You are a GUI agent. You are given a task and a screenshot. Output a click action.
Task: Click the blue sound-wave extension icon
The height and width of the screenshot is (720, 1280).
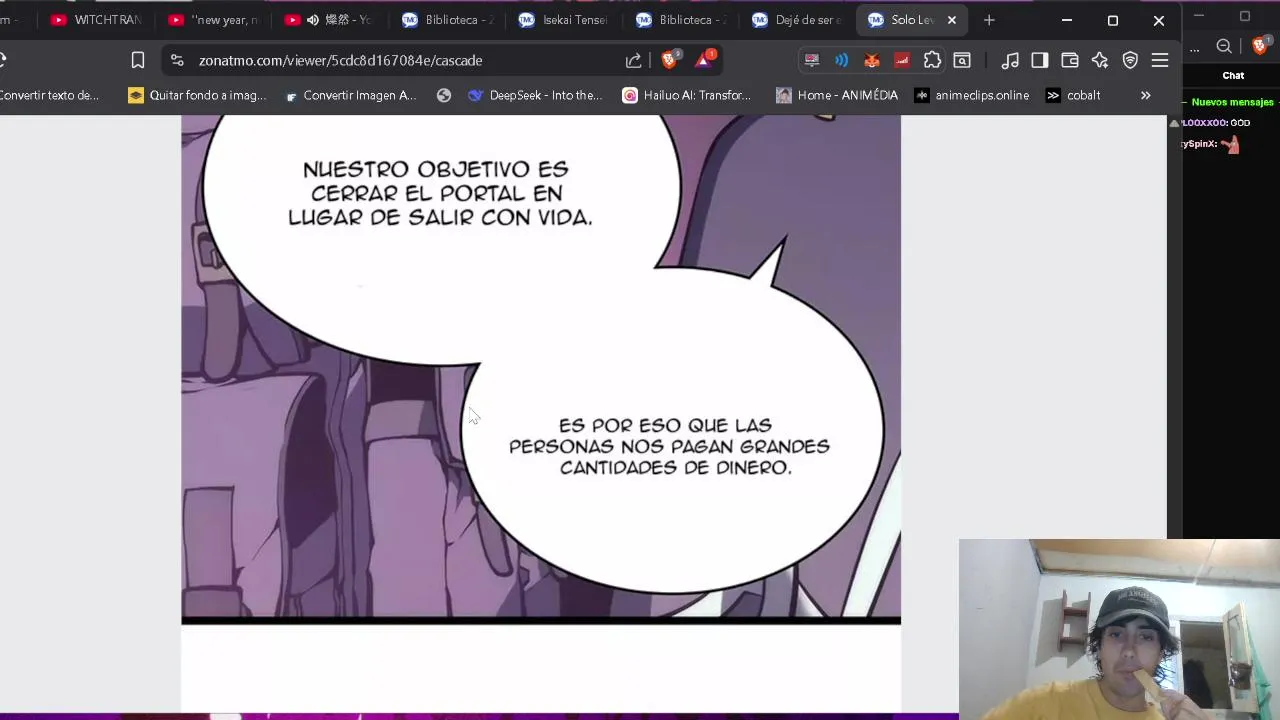tap(842, 60)
